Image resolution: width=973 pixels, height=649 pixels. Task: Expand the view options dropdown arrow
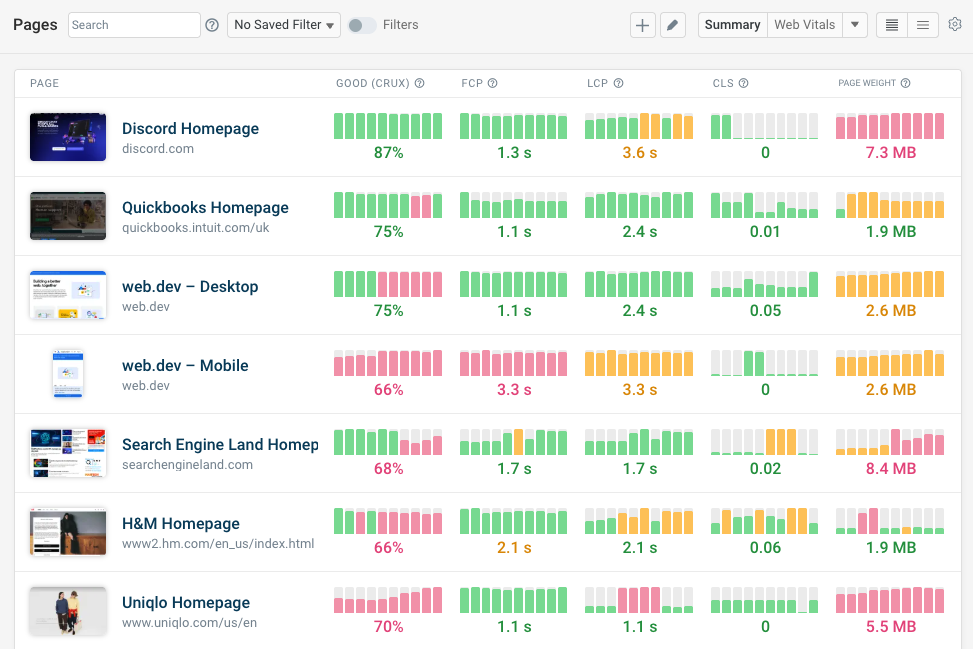coord(855,25)
